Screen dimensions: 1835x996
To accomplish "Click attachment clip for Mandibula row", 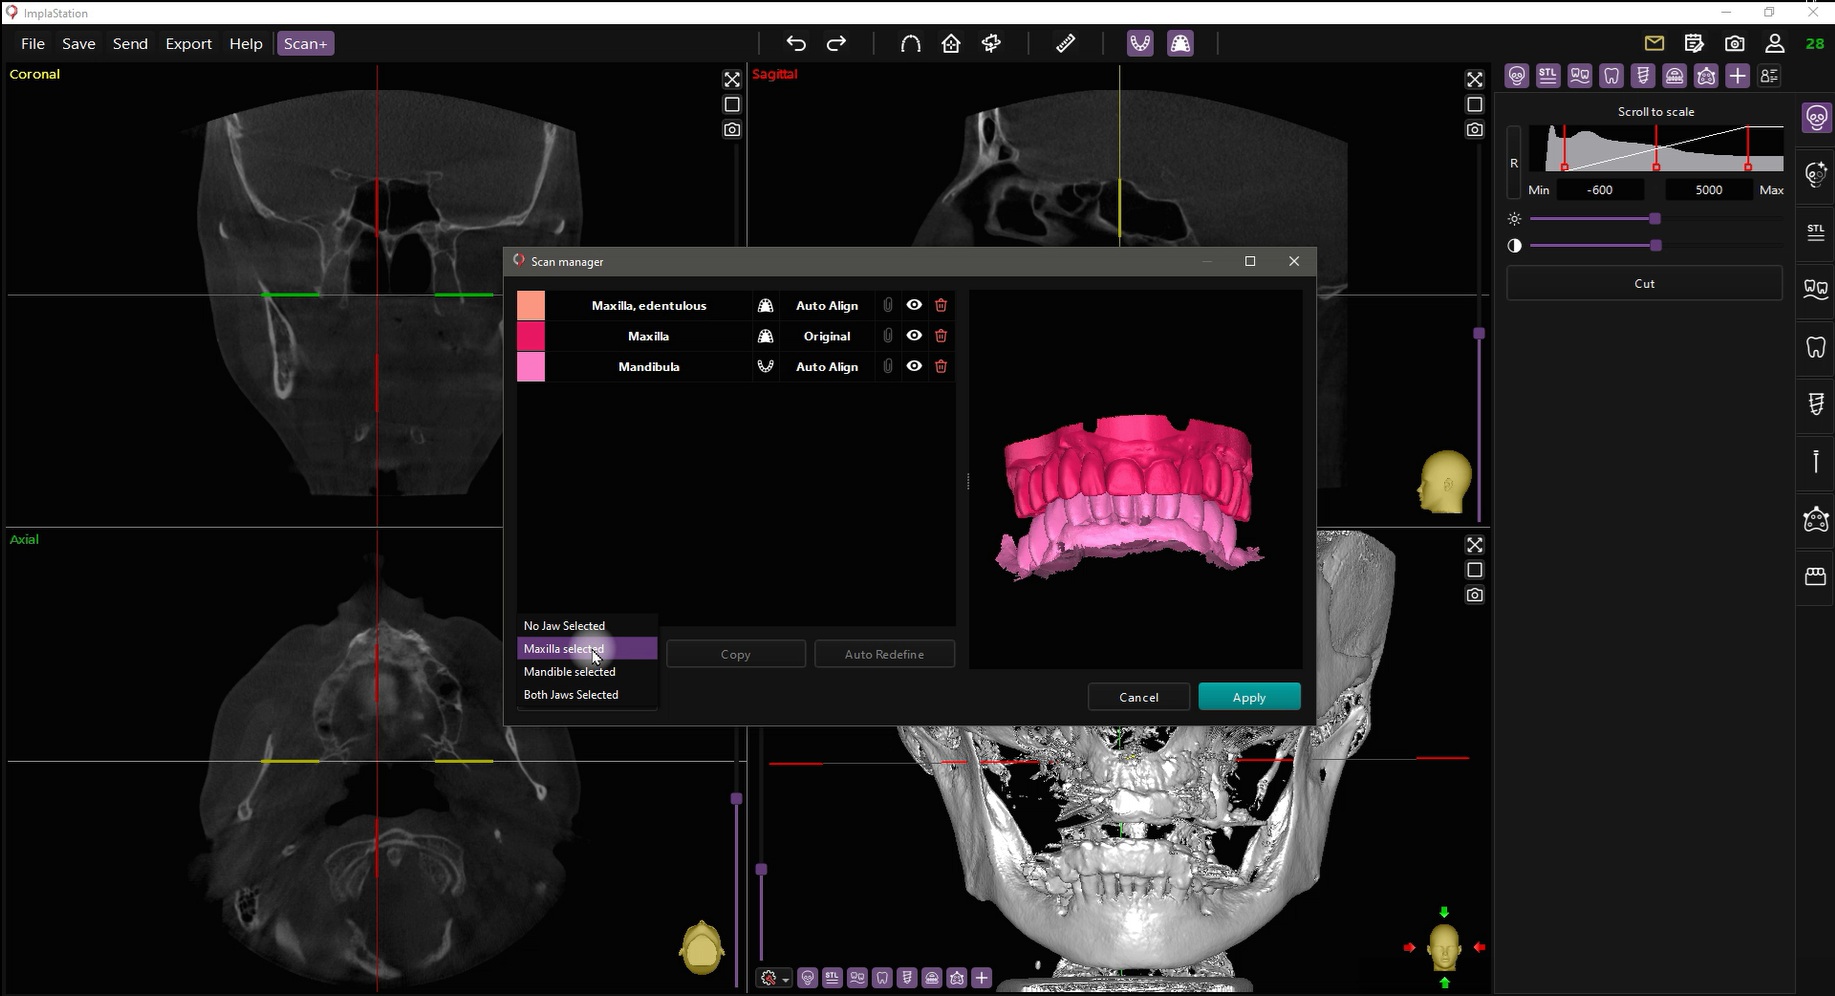I will (x=888, y=366).
